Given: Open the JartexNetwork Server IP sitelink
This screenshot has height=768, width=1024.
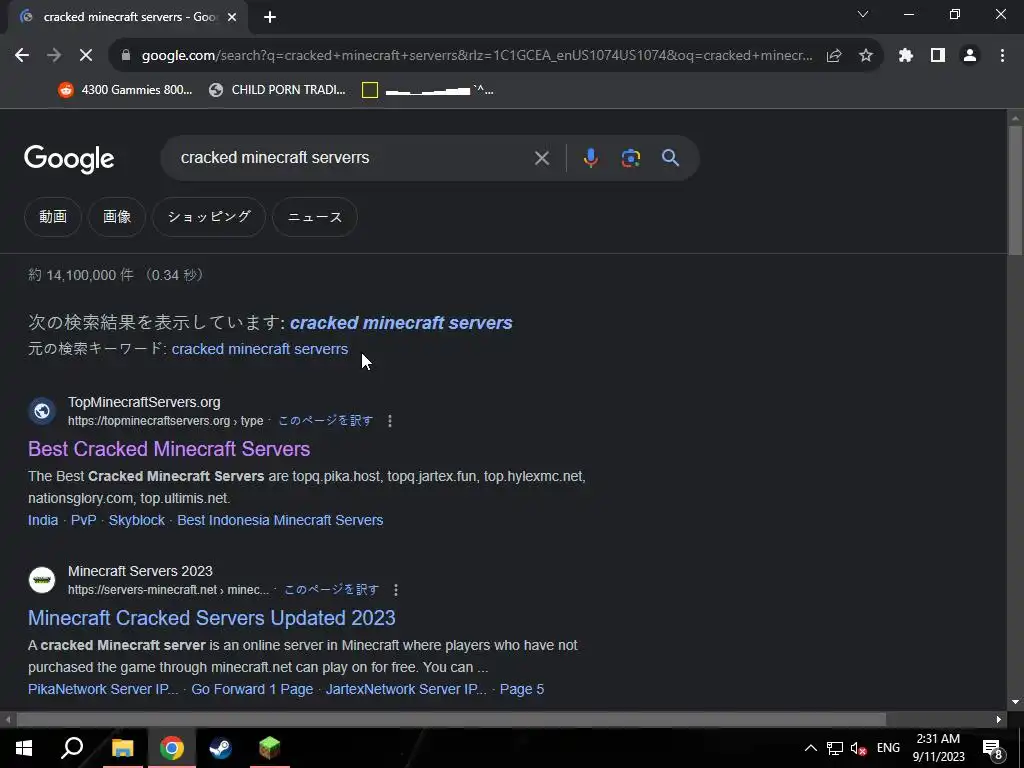Looking at the screenshot, I should pos(406,690).
